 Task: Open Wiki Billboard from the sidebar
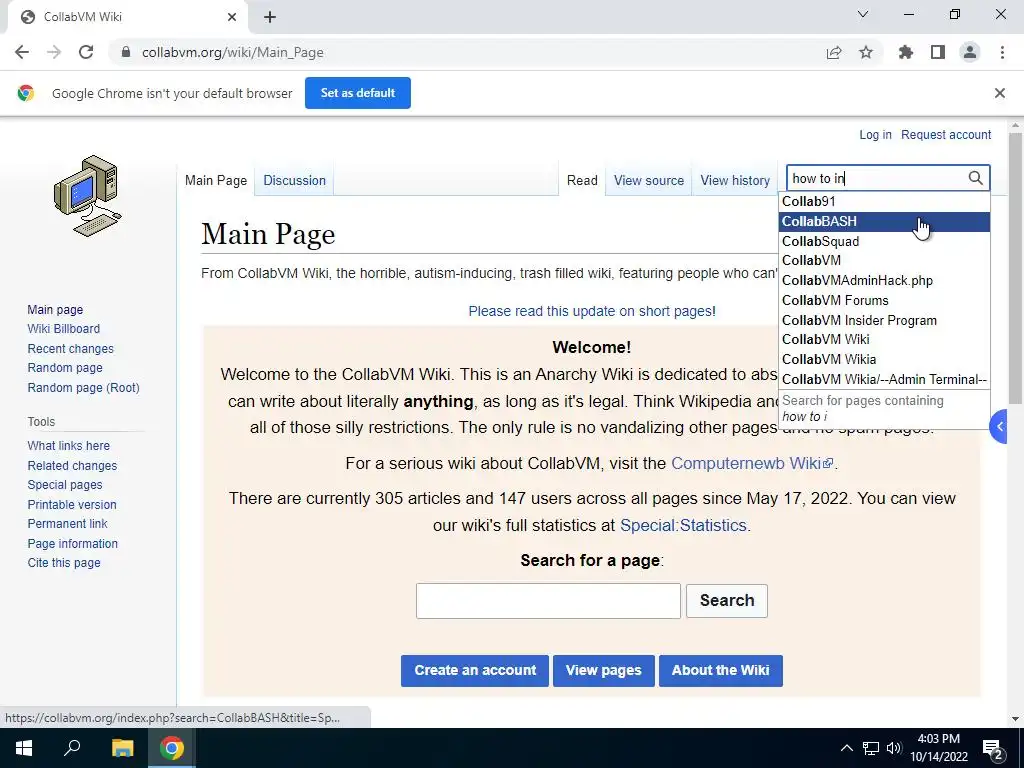pos(63,328)
